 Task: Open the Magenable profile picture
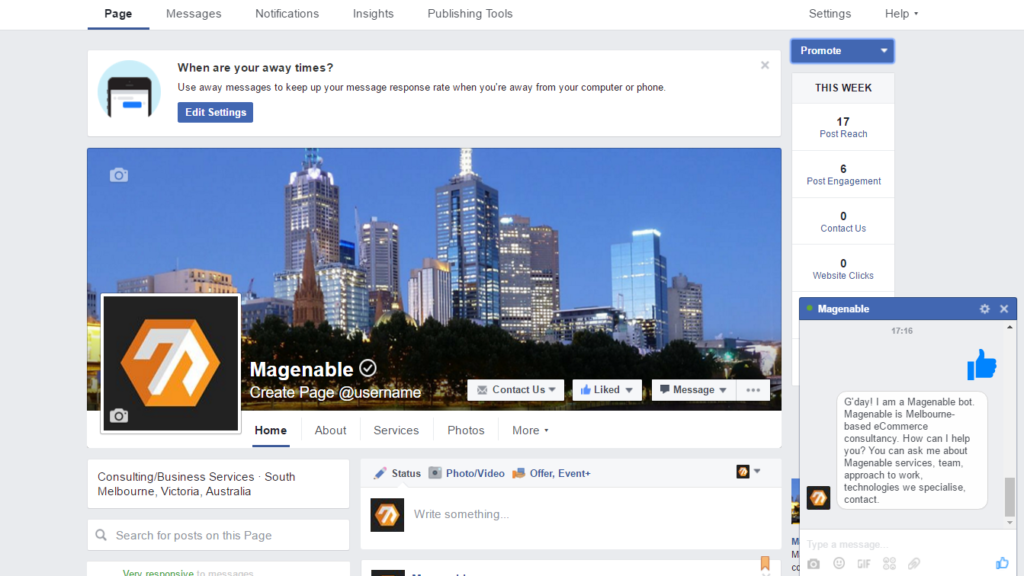point(171,363)
